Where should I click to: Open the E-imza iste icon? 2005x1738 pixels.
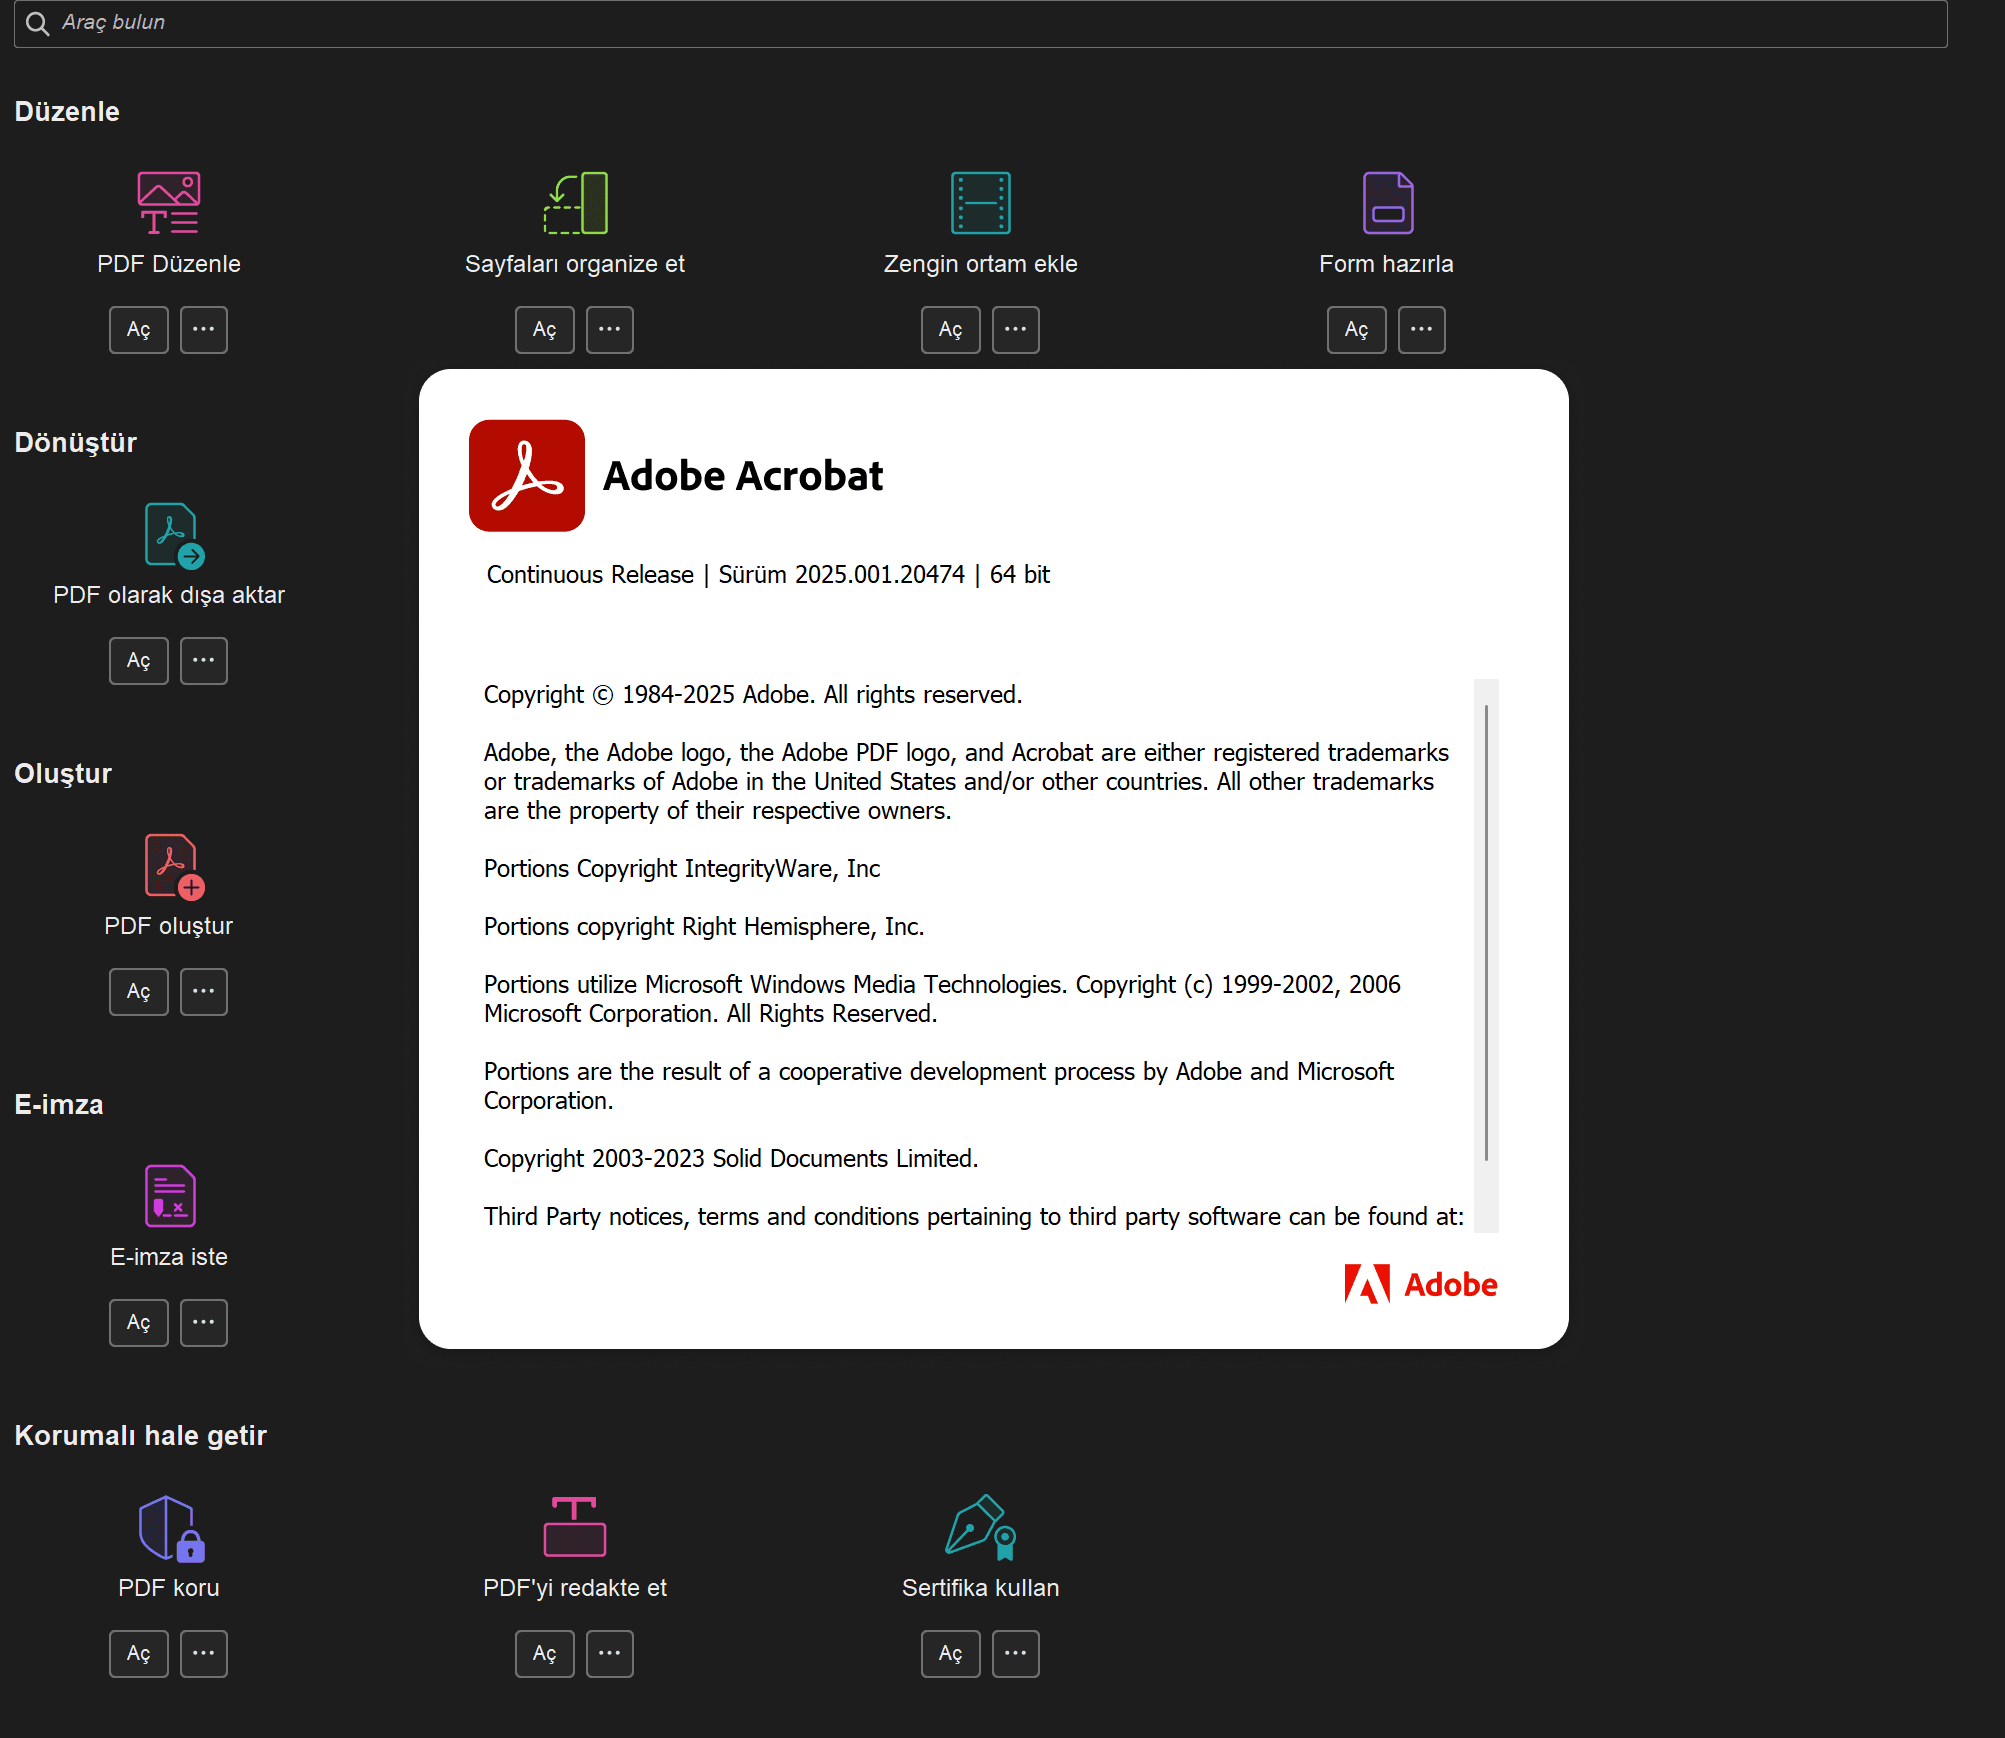pos(170,1196)
